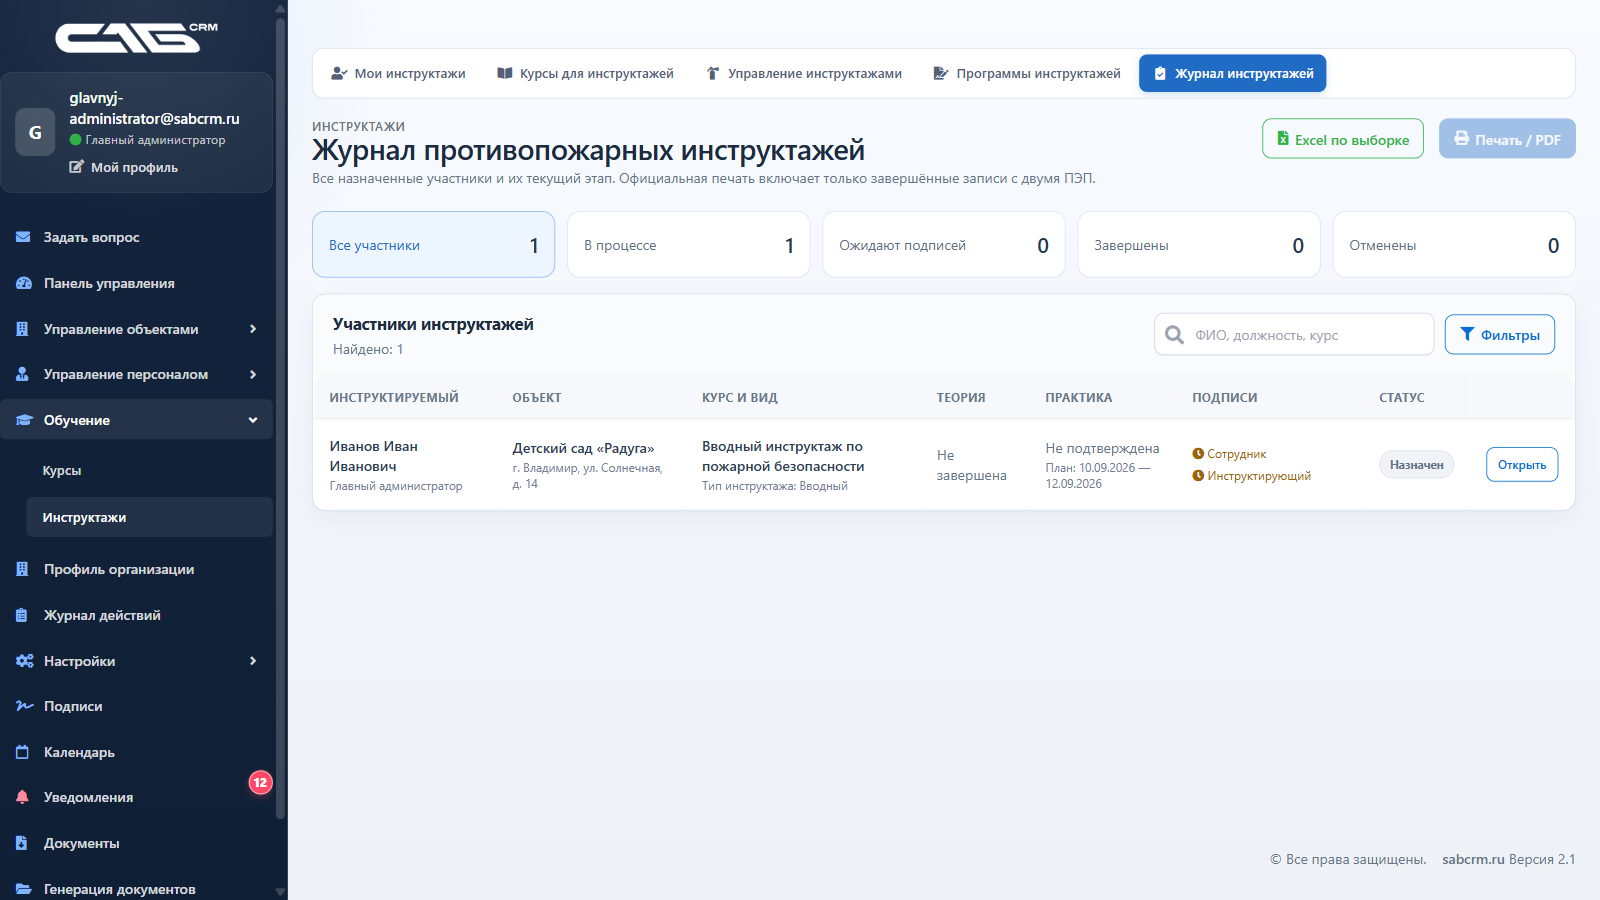Open the Мои инструктажи tab
This screenshot has height=900, width=1600.
[398, 73]
